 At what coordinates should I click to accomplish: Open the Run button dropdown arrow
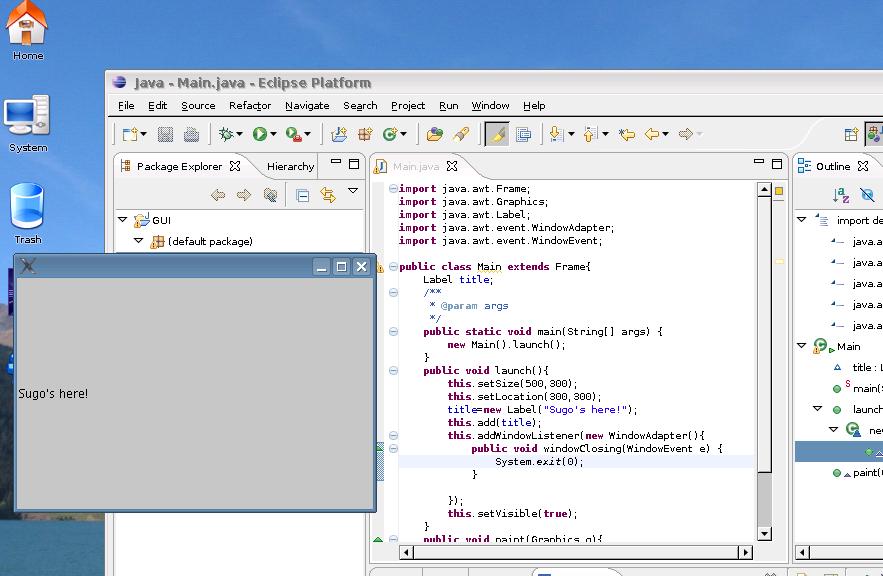274,134
